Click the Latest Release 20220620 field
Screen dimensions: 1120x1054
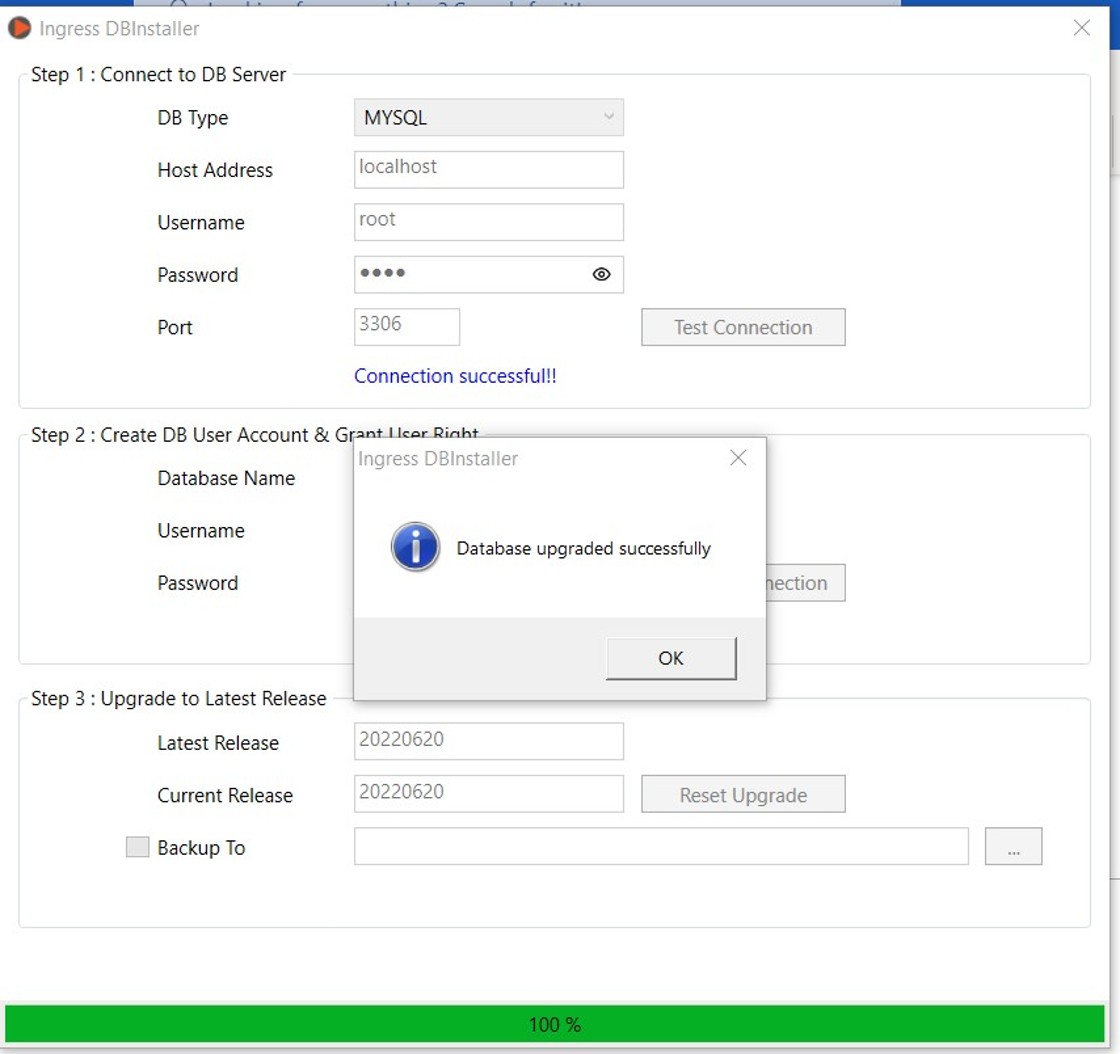pyautogui.click(x=489, y=741)
